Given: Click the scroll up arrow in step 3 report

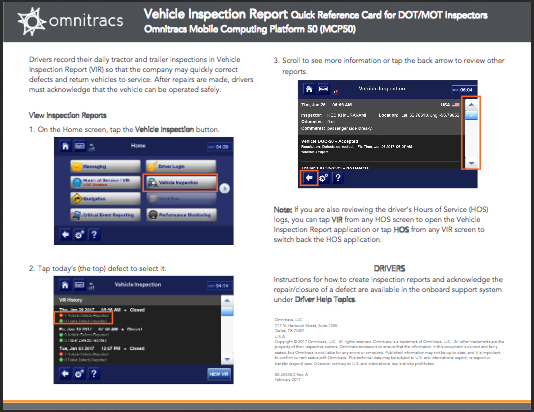Looking at the screenshot, I should (471, 104).
